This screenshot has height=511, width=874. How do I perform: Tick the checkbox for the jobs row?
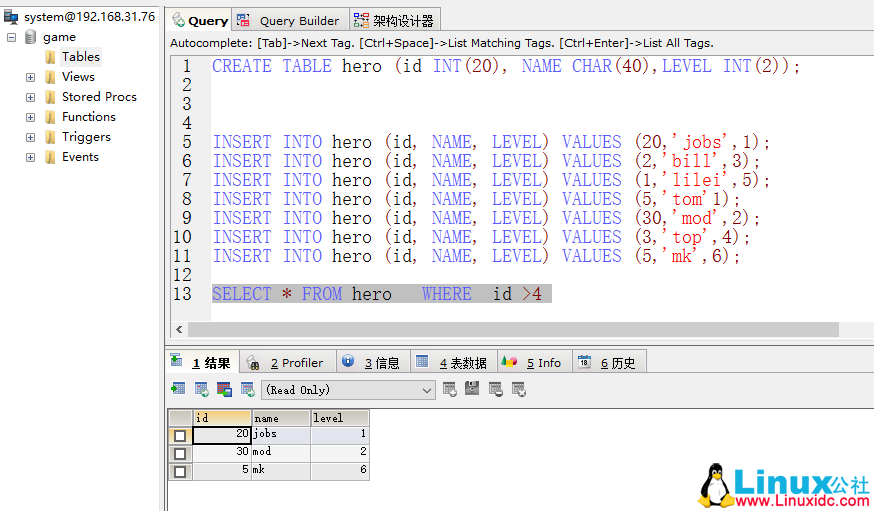click(x=180, y=435)
